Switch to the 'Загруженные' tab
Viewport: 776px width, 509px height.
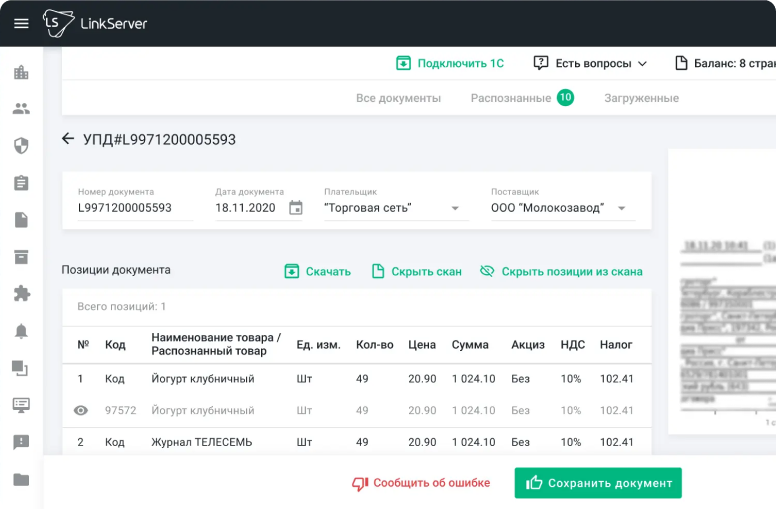pyautogui.click(x=641, y=98)
